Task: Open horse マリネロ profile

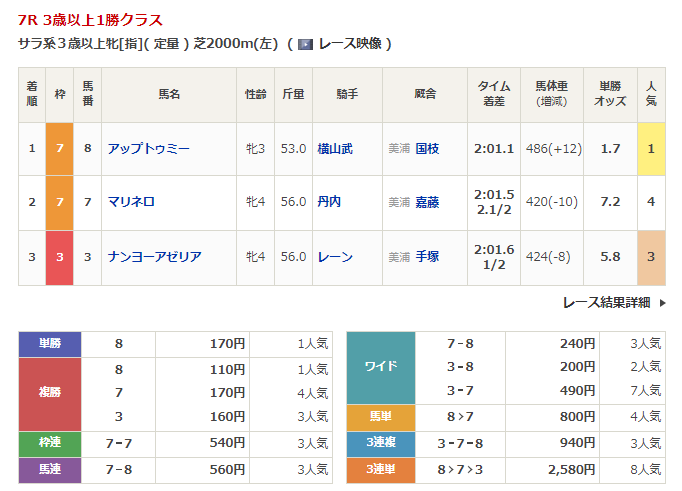Action: pos(131,202)
